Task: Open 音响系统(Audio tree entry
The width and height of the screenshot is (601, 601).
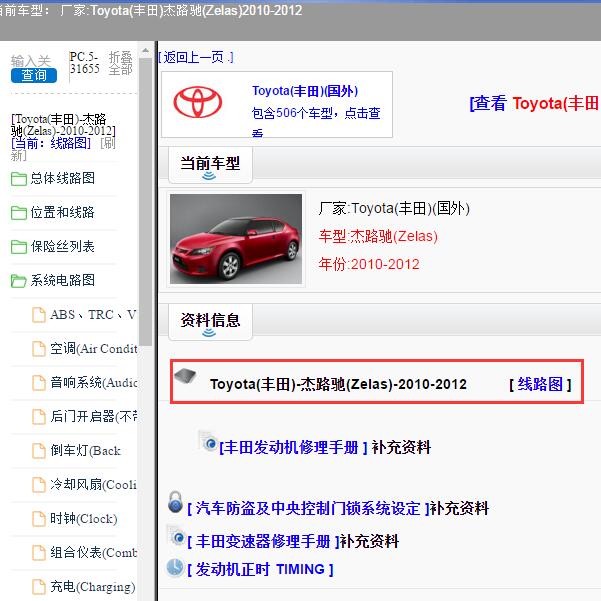Action: tap(94, 383)
